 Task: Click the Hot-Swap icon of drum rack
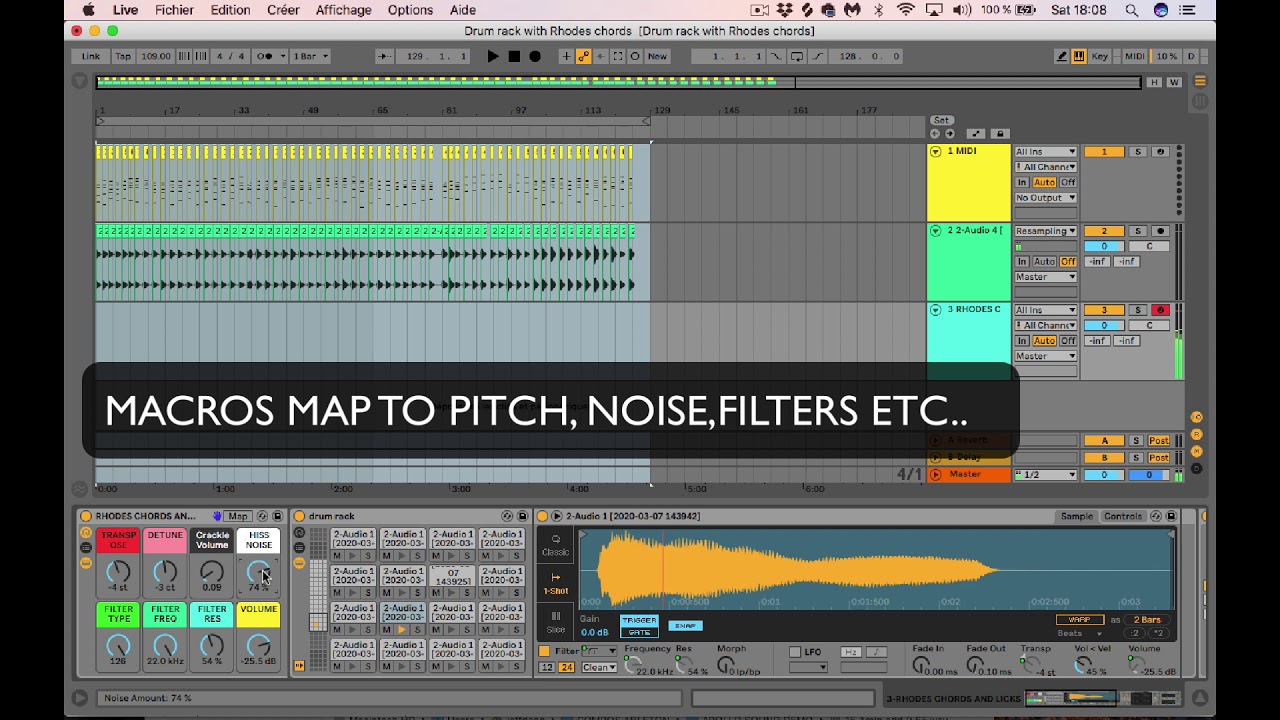[x=507, y=516]
